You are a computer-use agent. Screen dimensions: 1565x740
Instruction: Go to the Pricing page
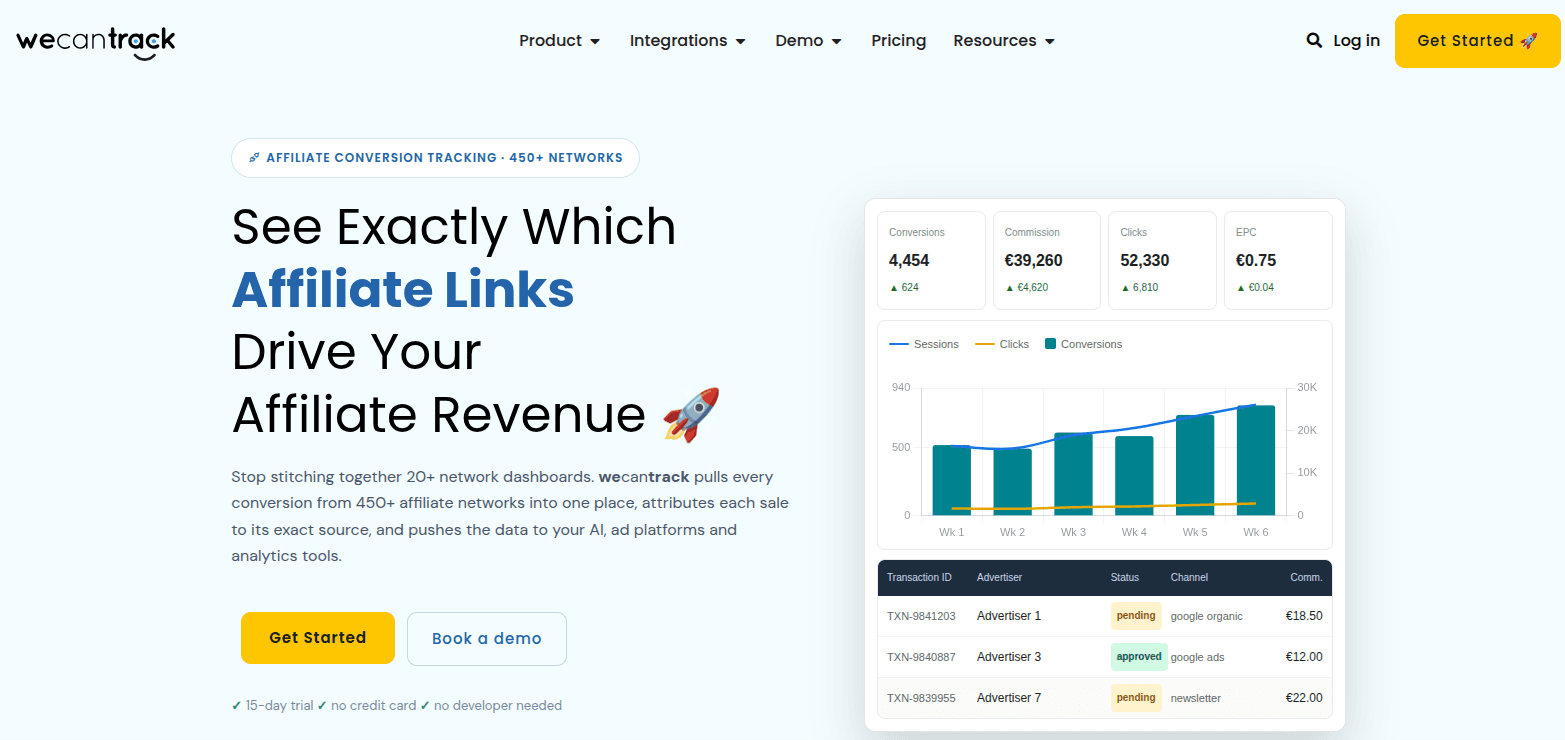[899, 41]
